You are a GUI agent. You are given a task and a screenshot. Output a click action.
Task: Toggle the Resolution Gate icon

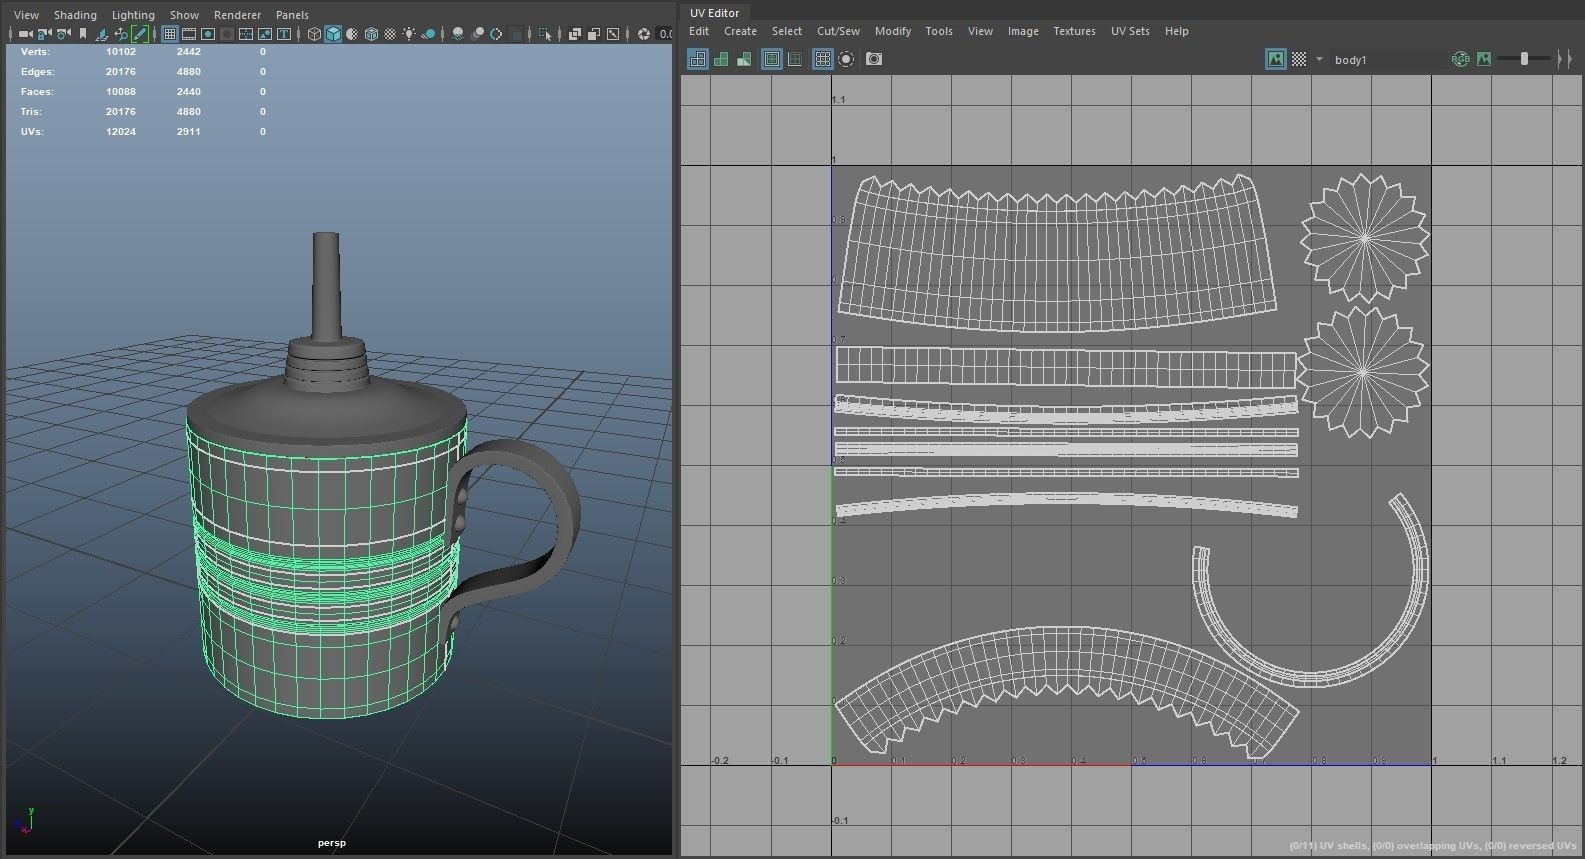(208, 34)
